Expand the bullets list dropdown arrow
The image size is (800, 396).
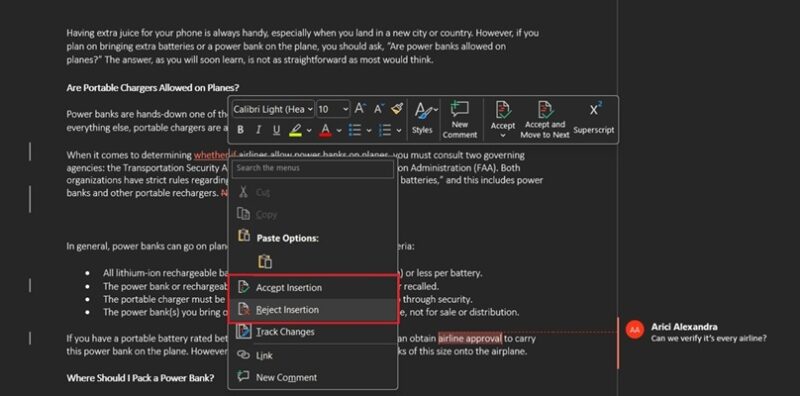tap(368, 131)
